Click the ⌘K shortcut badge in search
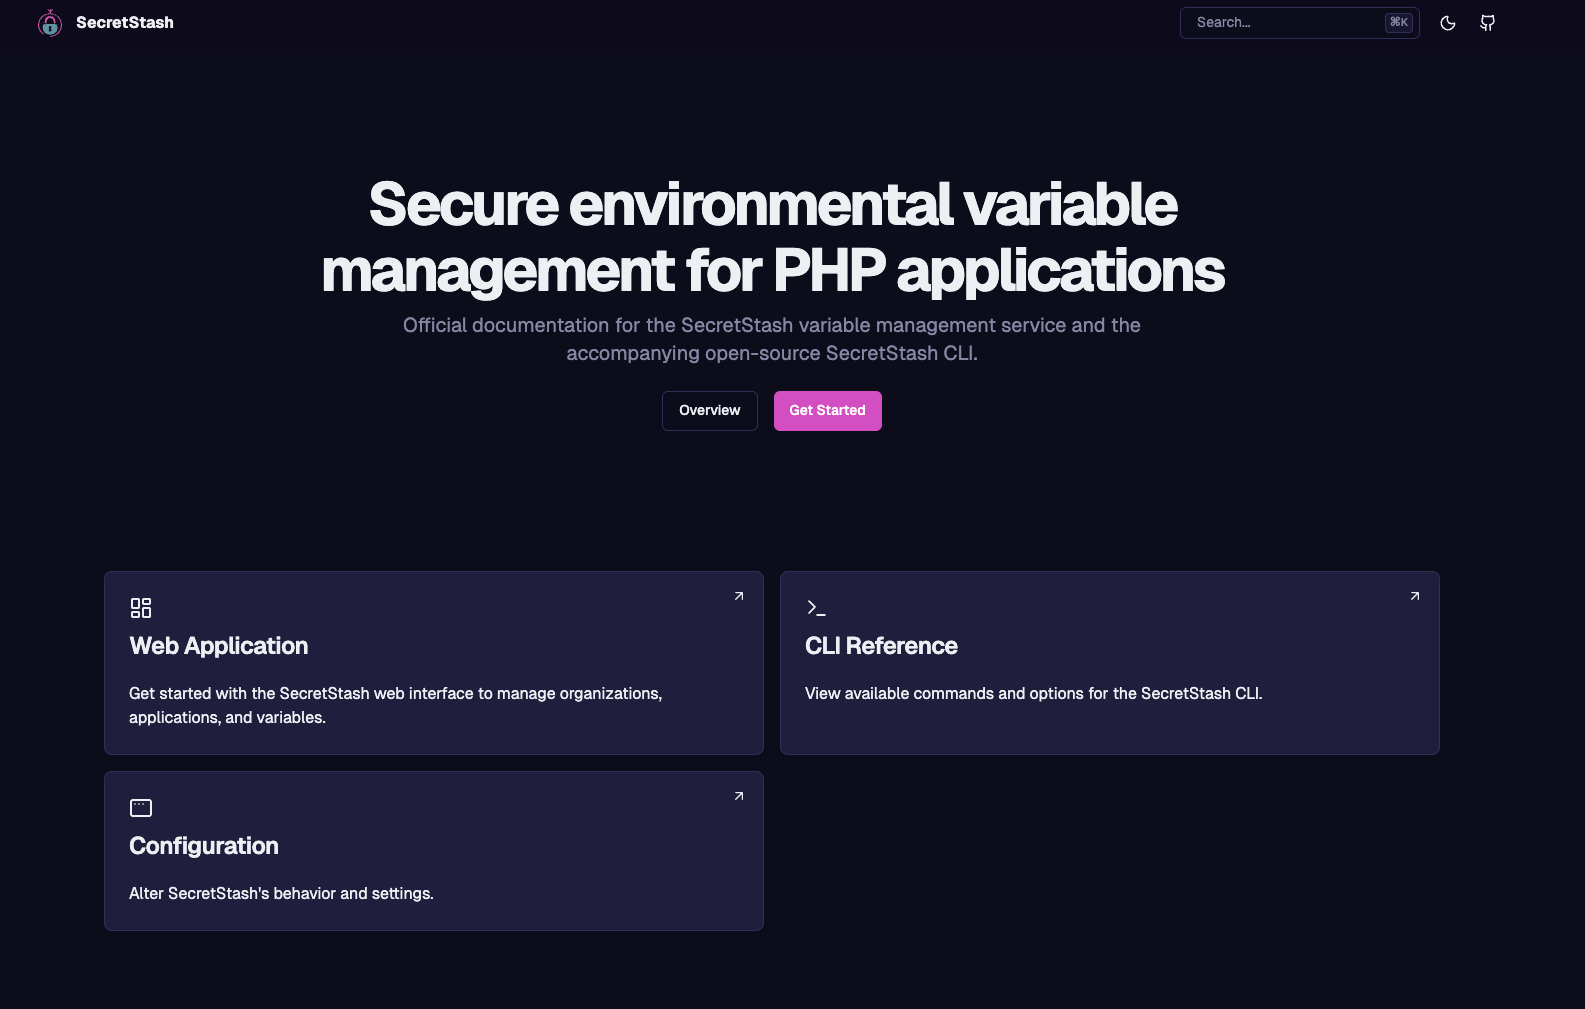 coord(1398,23)
